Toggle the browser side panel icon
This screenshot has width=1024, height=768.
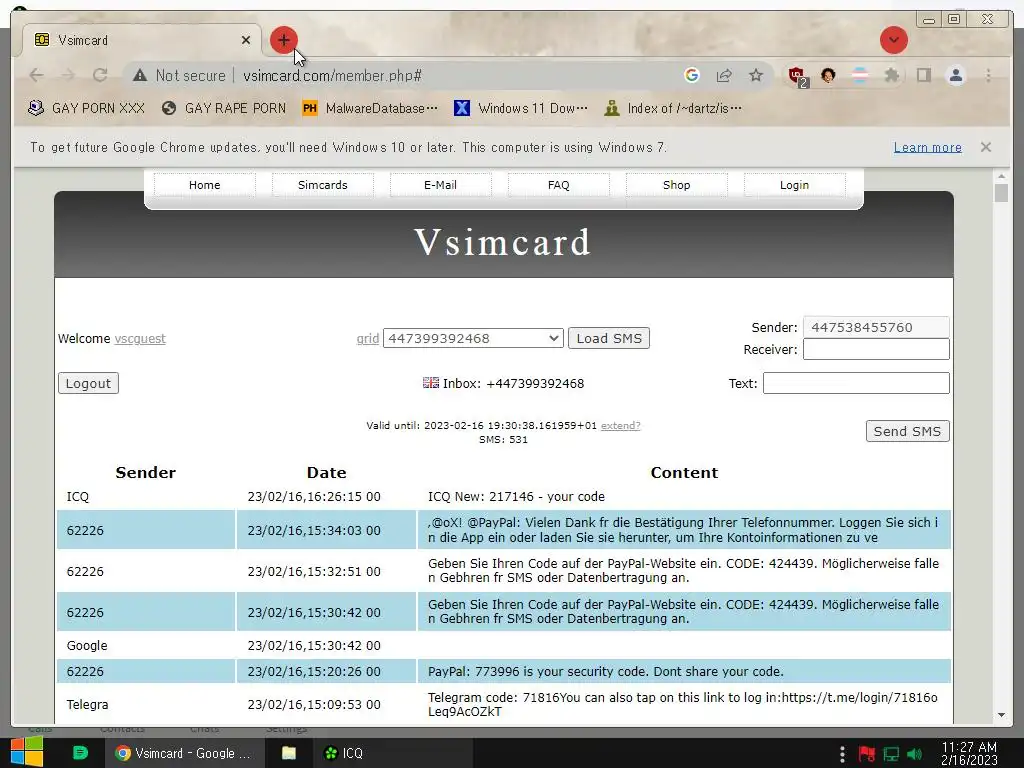click(923, 76)
